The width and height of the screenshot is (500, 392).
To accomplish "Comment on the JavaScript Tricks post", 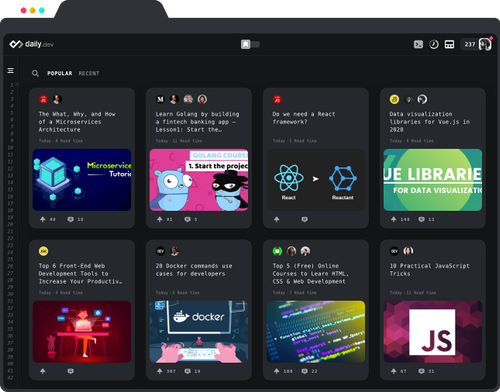I will pyautogui.click(x=422, y=371).
